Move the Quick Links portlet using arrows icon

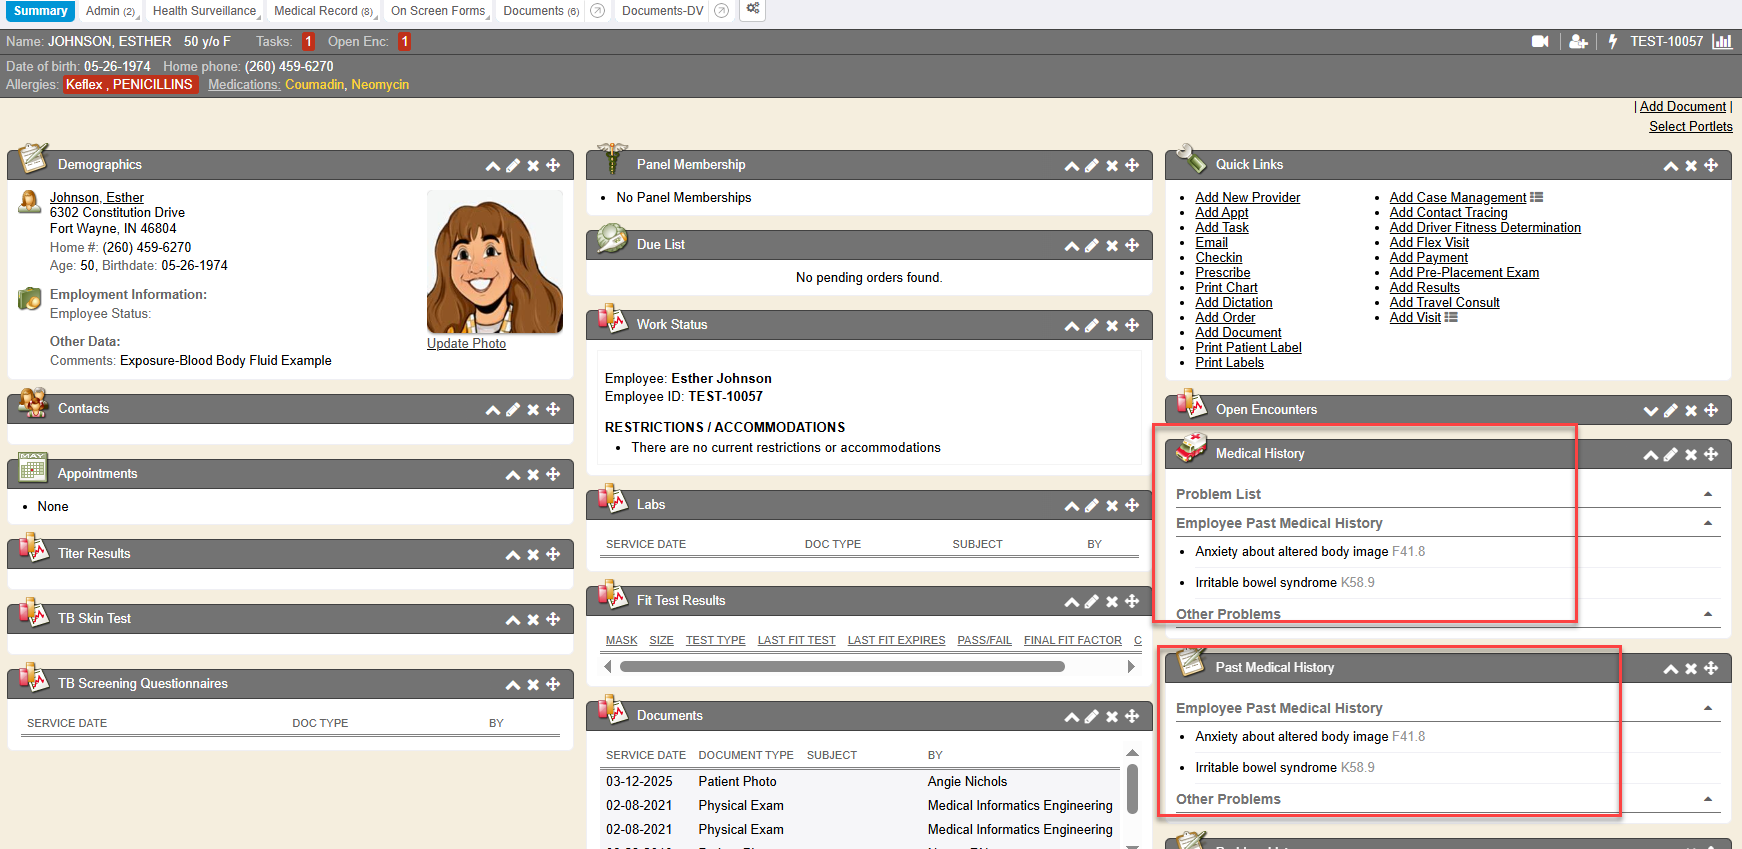coord(1711,166)
